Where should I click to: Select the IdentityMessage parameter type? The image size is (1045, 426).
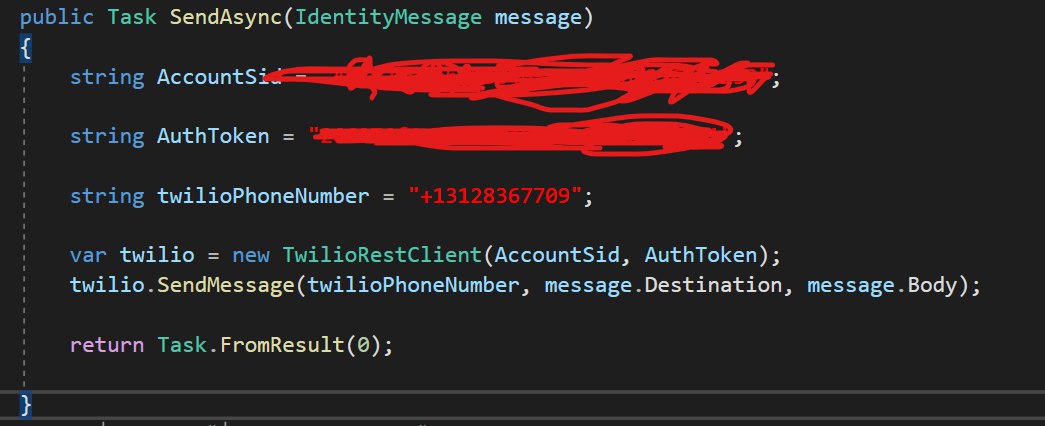point(388,17)
